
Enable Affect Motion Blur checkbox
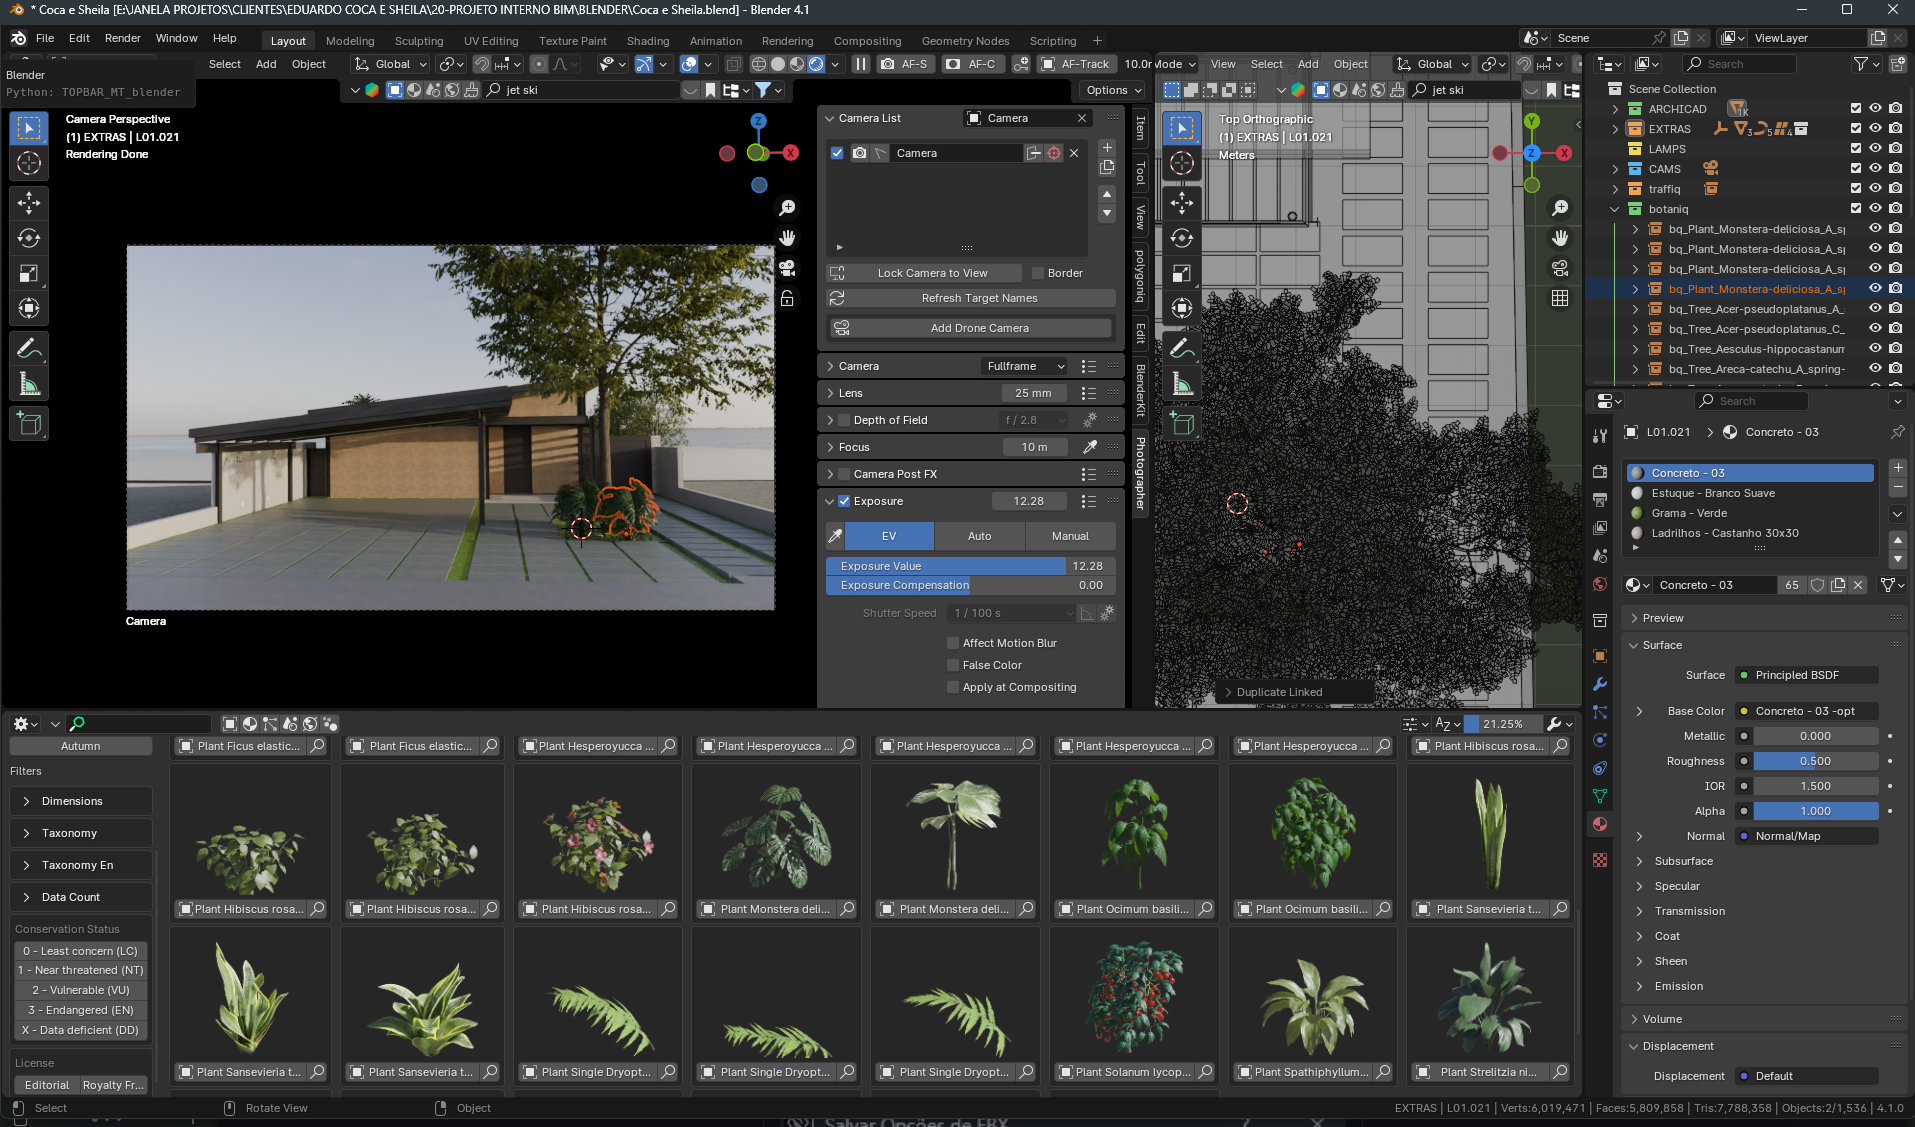(953, 643)
